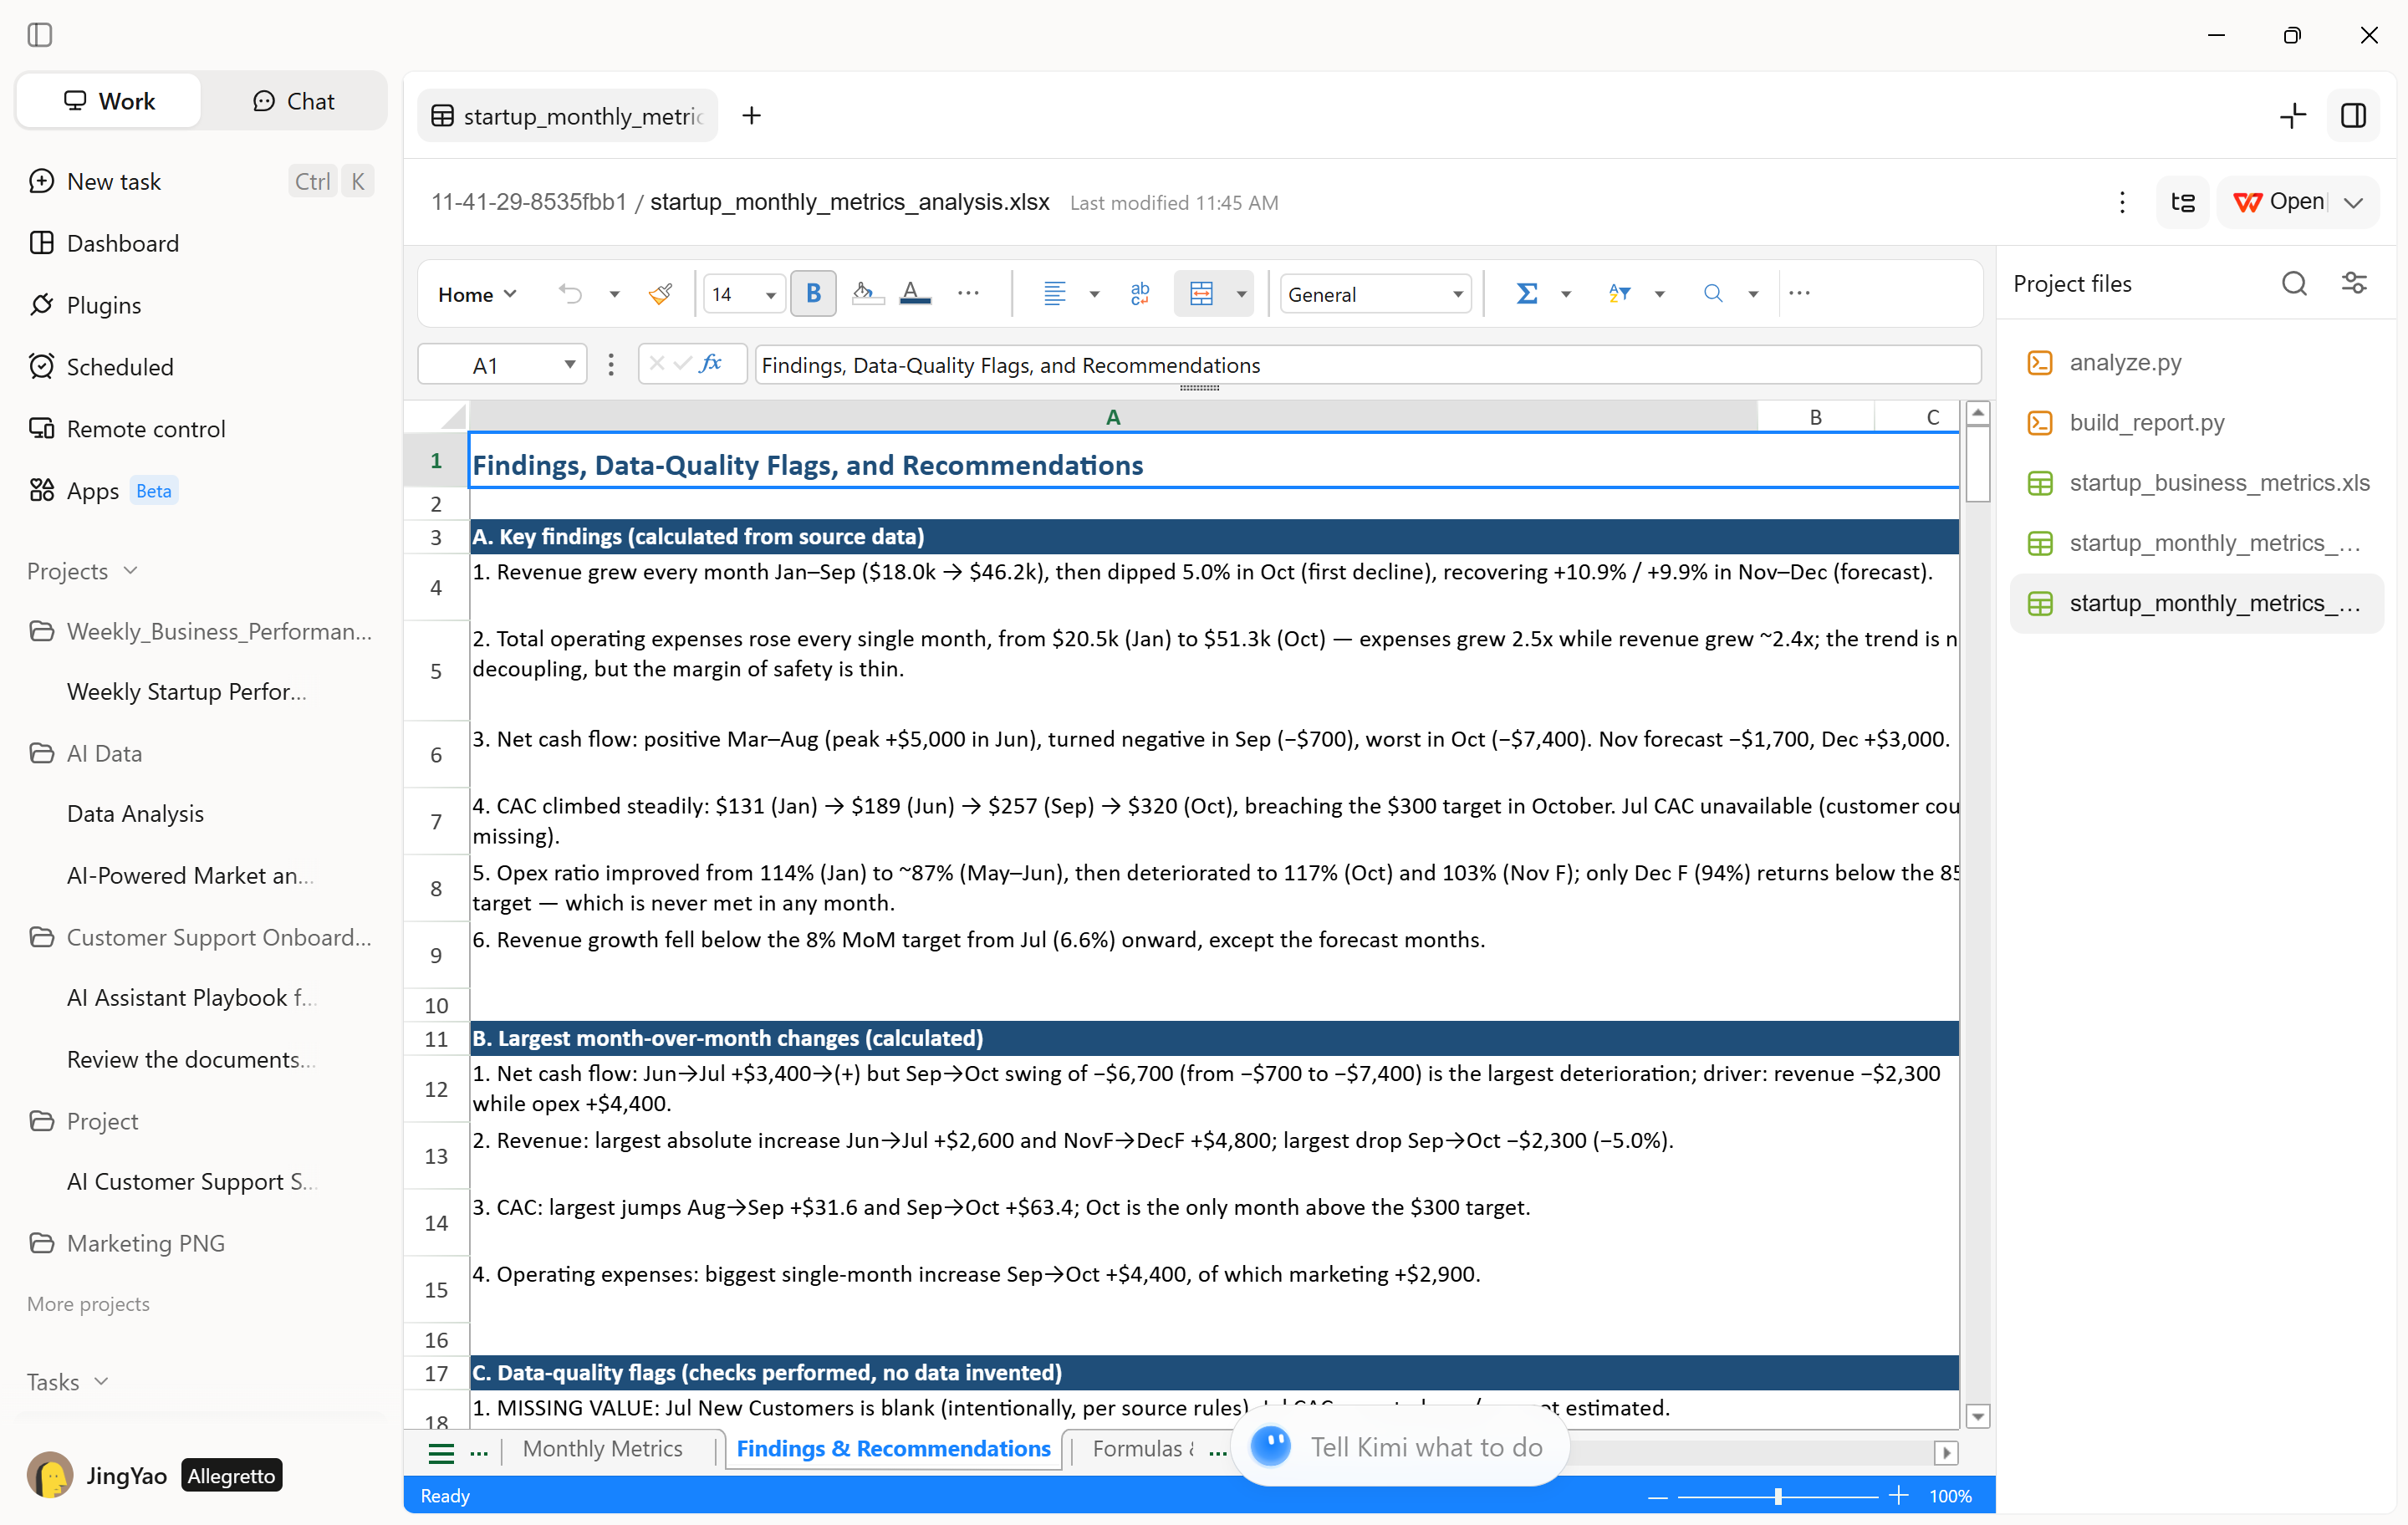This screenshot has height=1525, width=2408.
Task: Click the New task button
Action: coord(200,181)
